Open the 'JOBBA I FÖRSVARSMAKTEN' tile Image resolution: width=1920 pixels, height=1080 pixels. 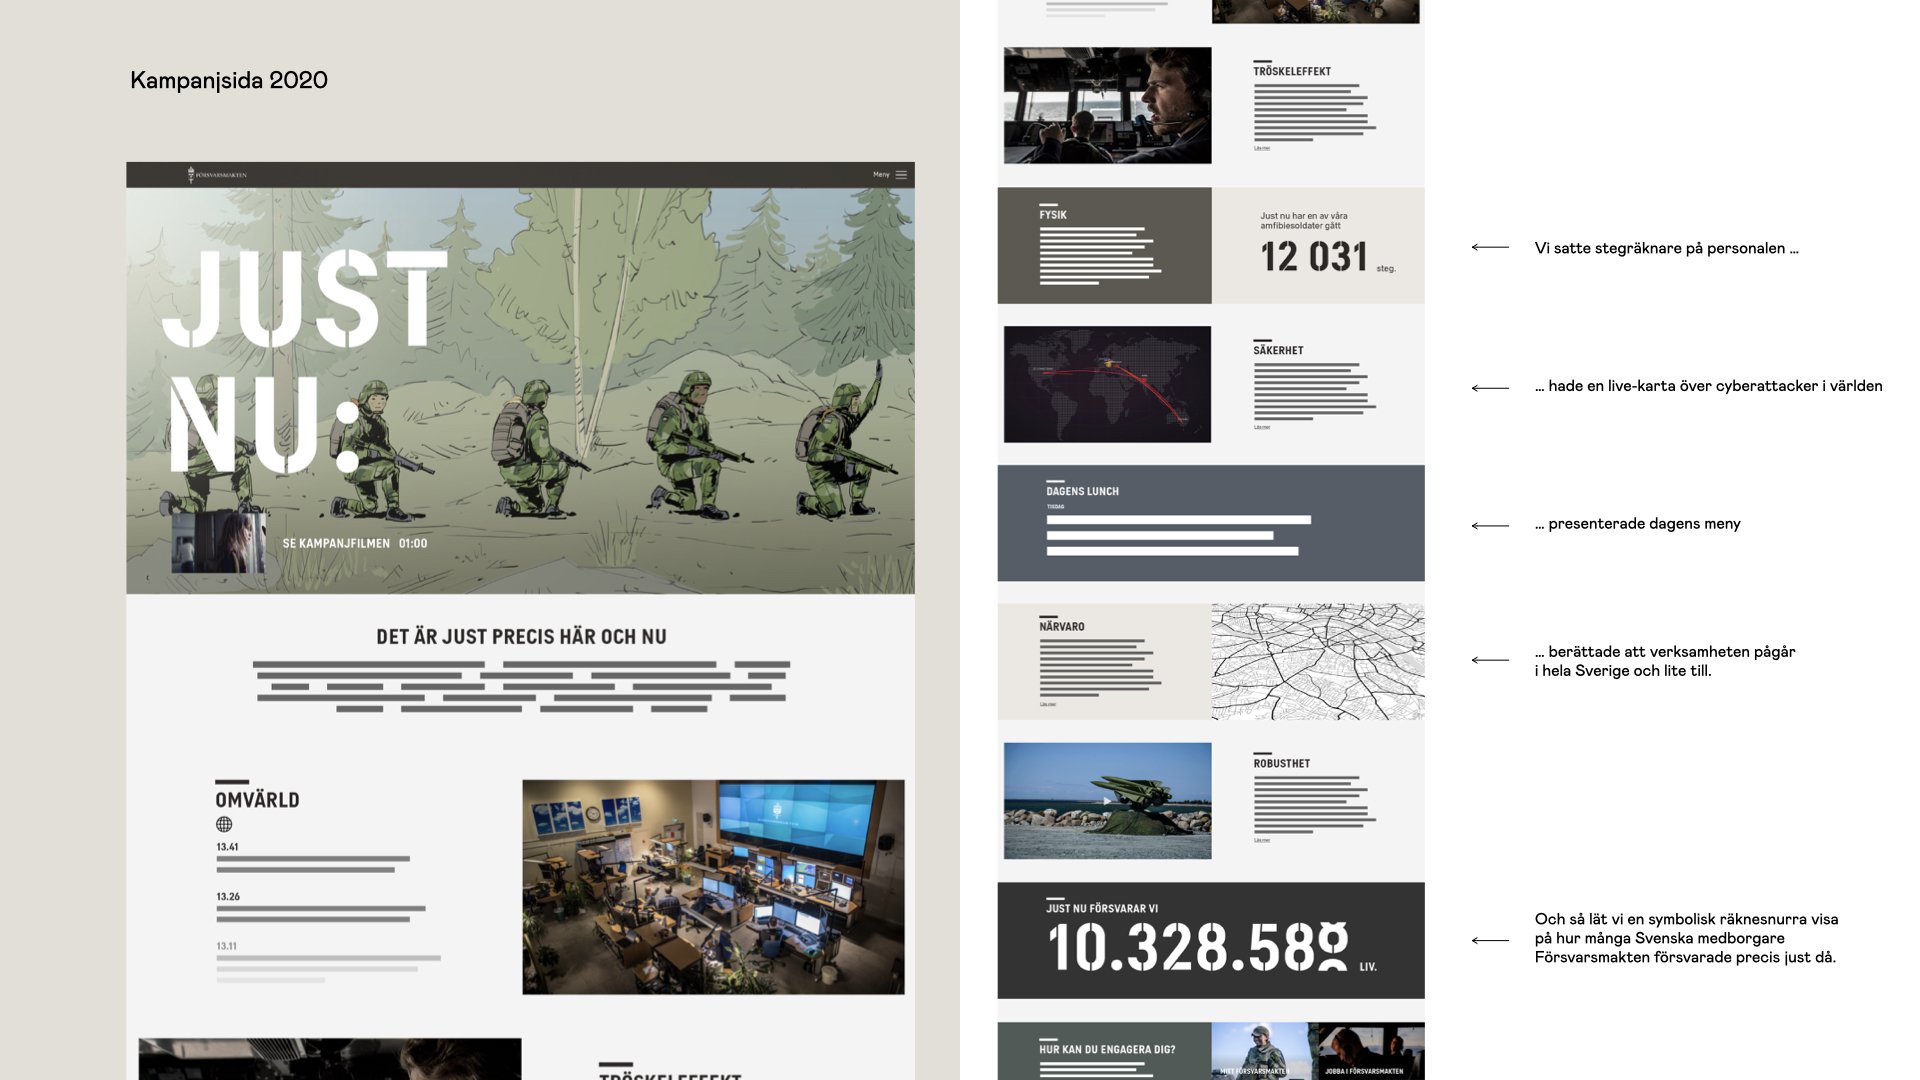pos(1371,1051)
